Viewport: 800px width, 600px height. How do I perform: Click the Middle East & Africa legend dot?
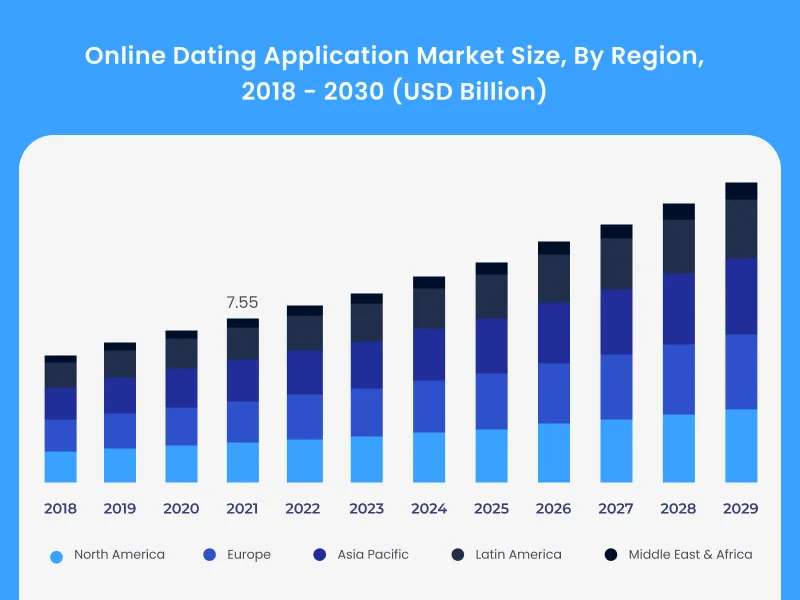(611, 555)
